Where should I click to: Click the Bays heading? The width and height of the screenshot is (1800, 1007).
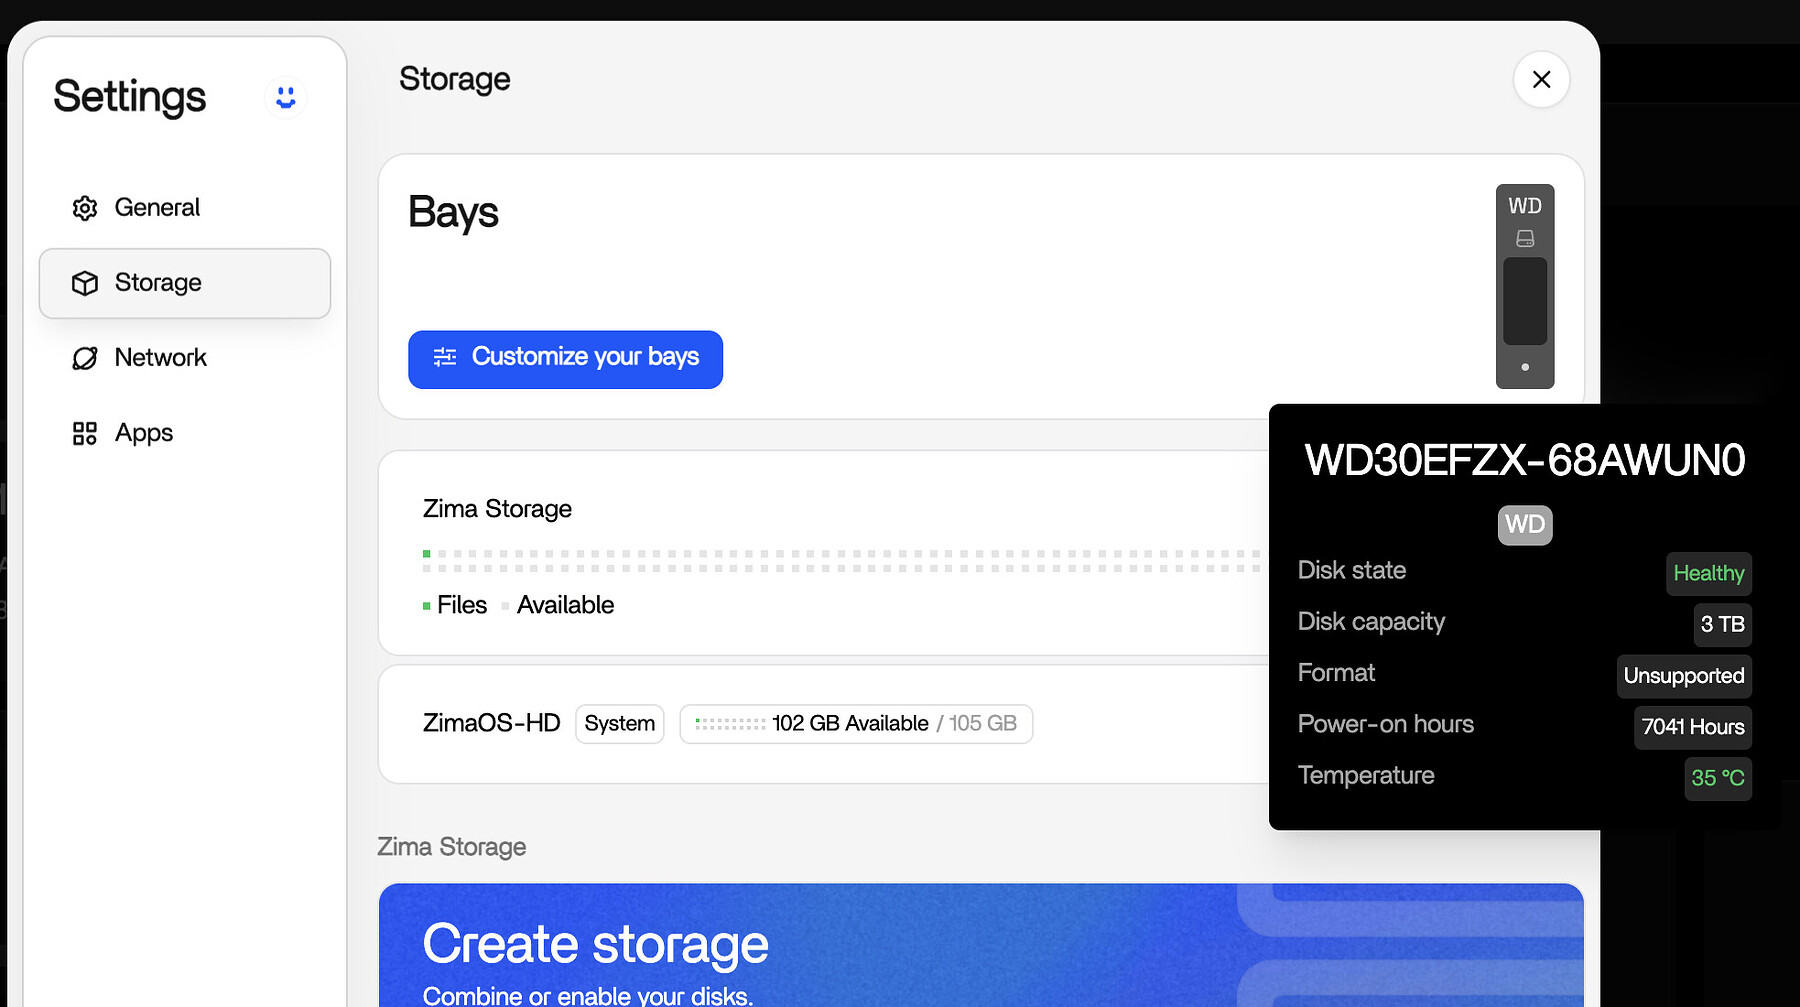[x=453, y=213]
